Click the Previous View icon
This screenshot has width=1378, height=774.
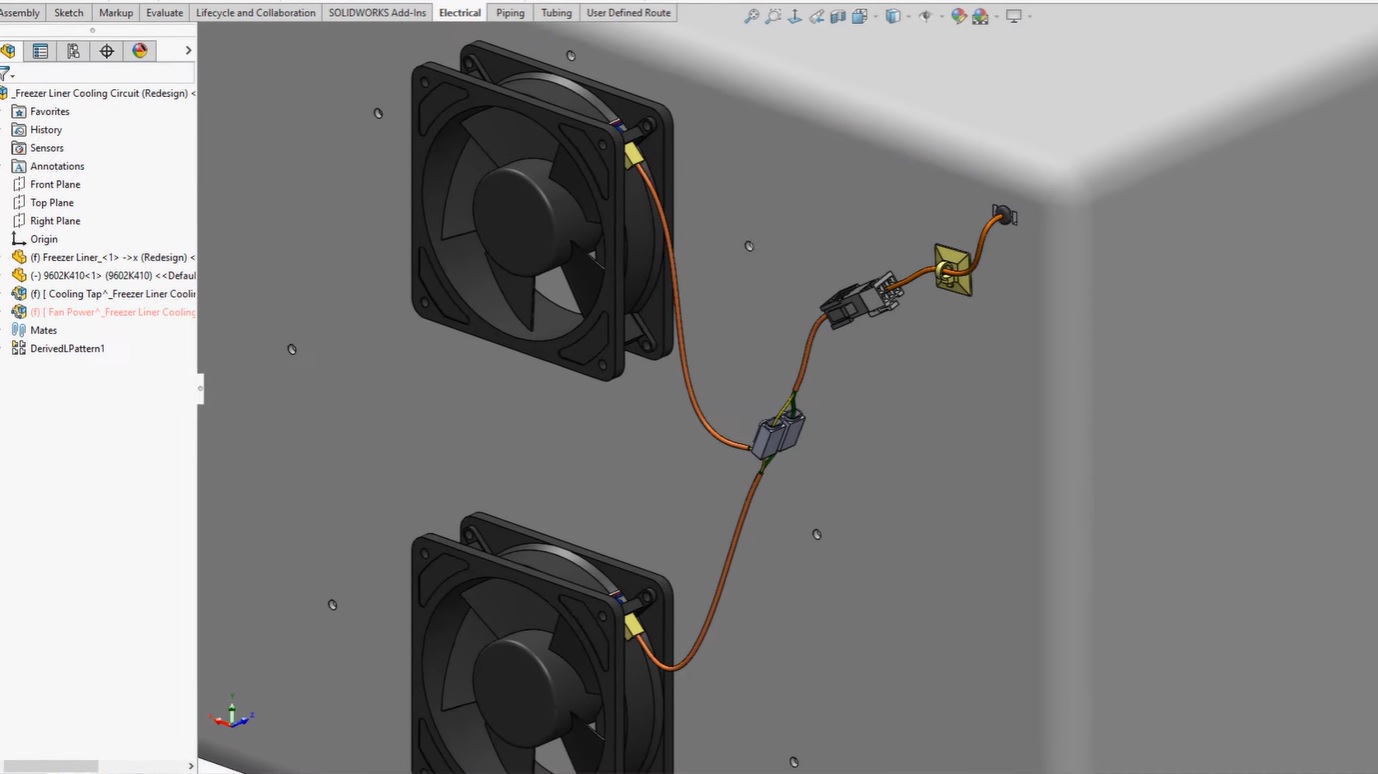(x=817, y=16)
